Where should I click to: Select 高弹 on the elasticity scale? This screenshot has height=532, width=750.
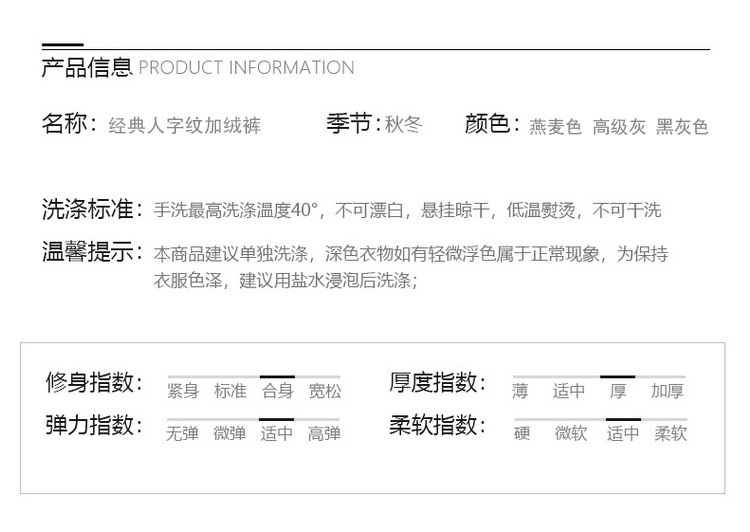(x=324, y=433)
